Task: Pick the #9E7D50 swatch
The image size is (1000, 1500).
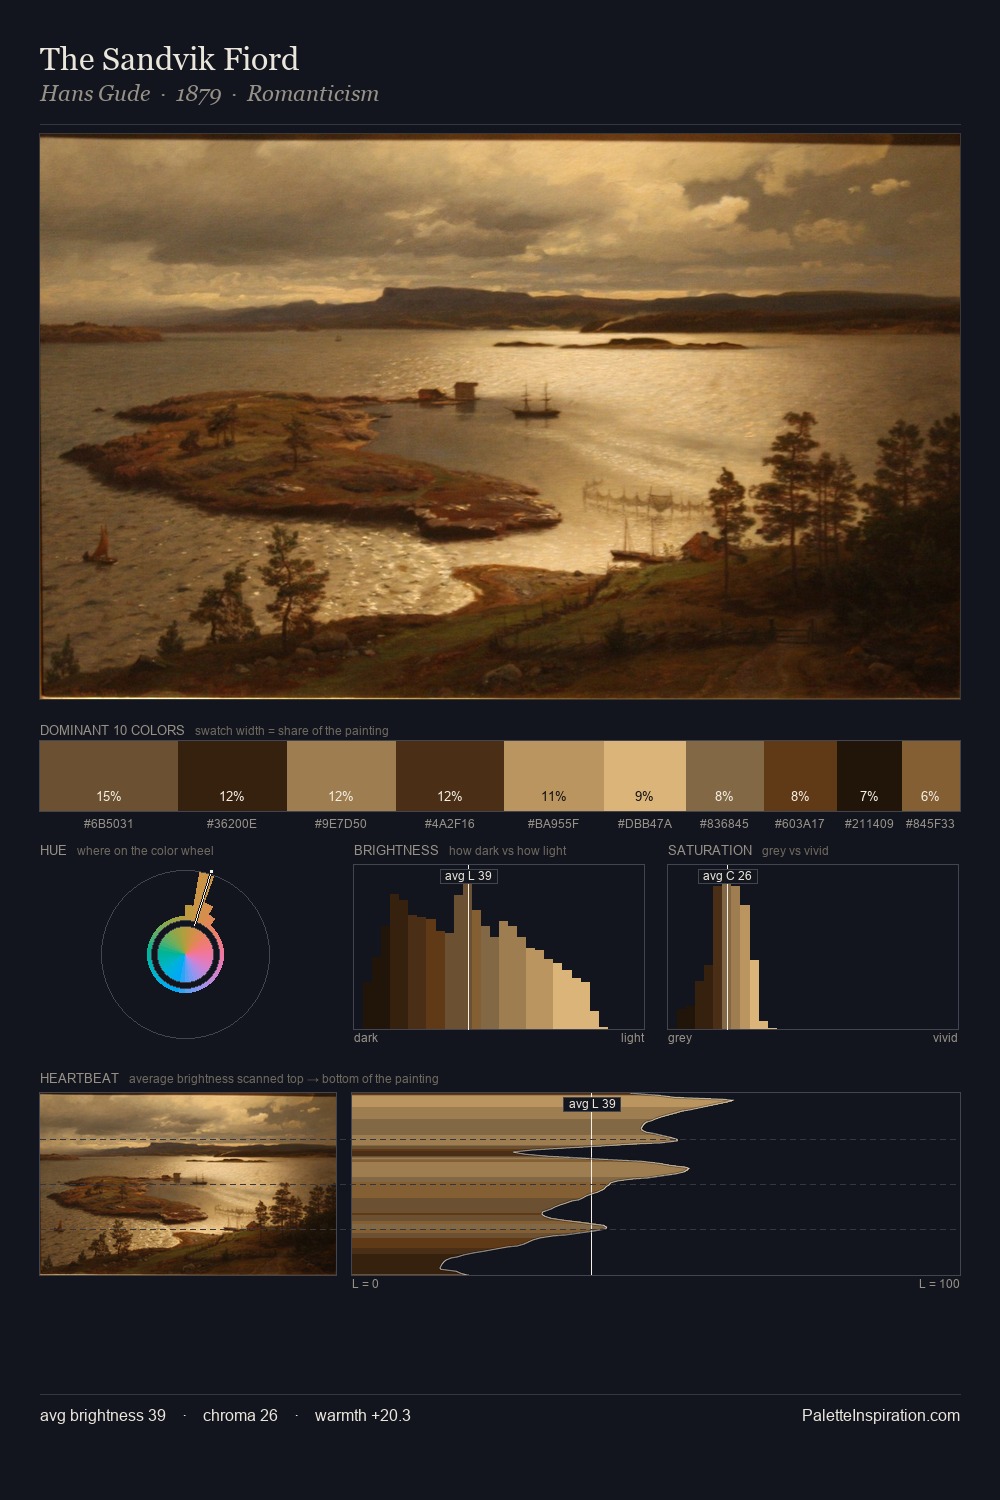Action: (341, 776)
